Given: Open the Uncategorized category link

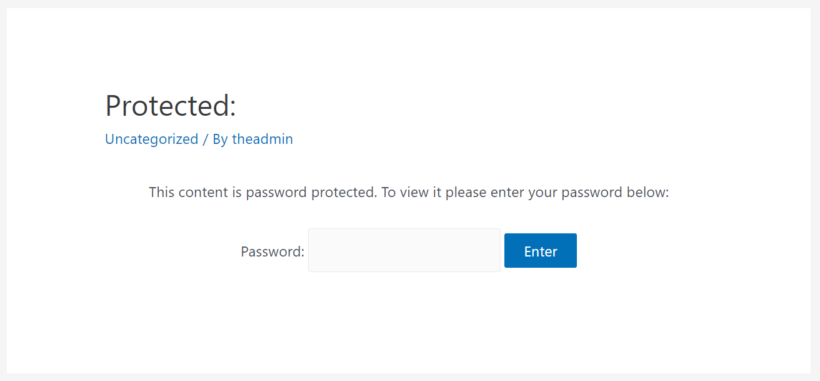Looking at the screenshot, I should point(152,139).
